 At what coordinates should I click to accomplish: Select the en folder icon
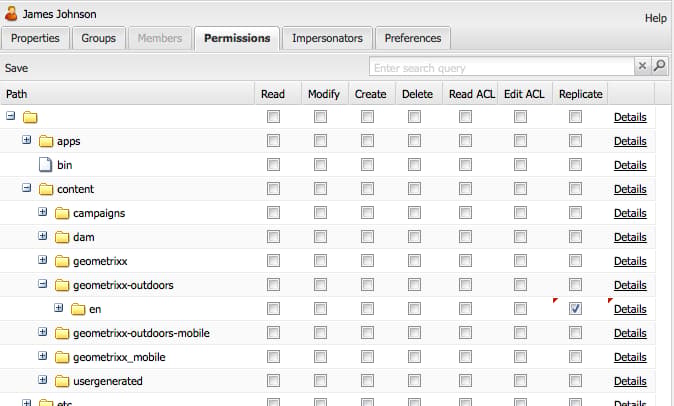[x=78, y=309]
